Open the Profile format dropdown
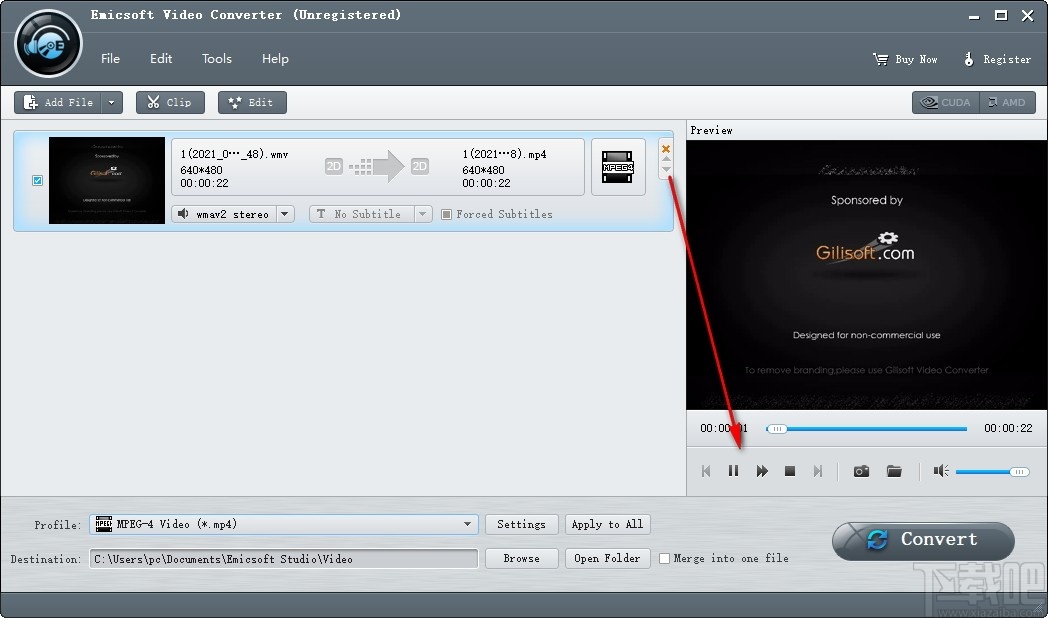The image size is (1048, 618). click(466, 524)
